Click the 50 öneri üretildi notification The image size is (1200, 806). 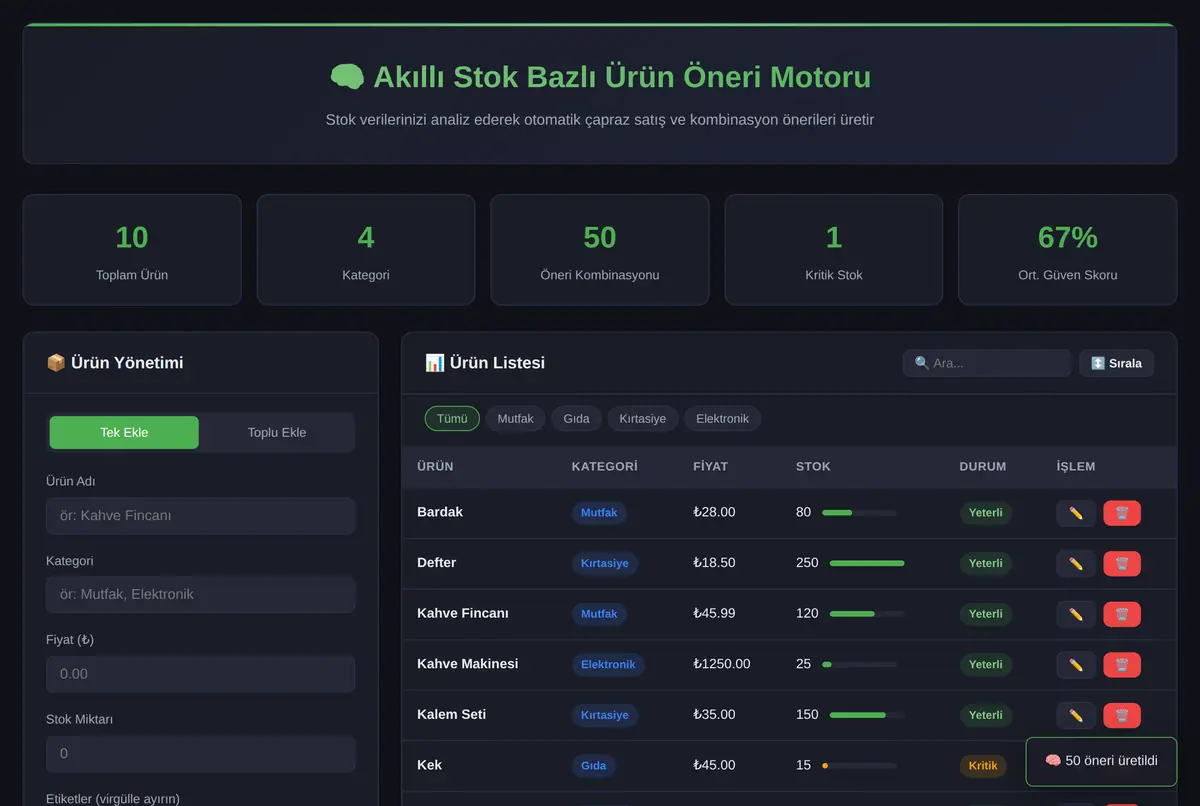pyautogui.click(x=1101, y=761)
